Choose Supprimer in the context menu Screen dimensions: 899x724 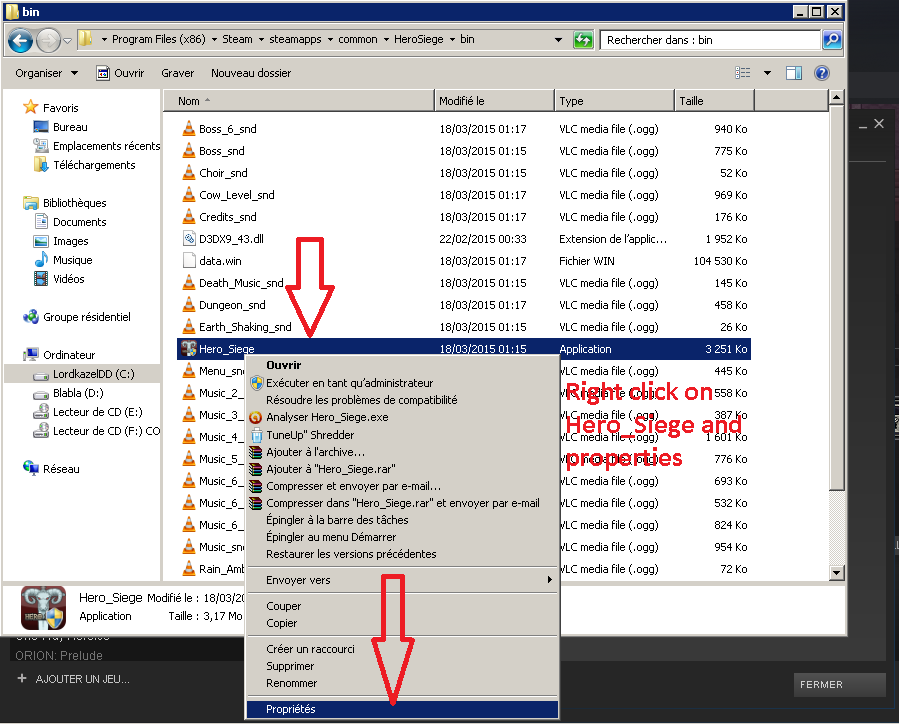click(x=402, y=666)
